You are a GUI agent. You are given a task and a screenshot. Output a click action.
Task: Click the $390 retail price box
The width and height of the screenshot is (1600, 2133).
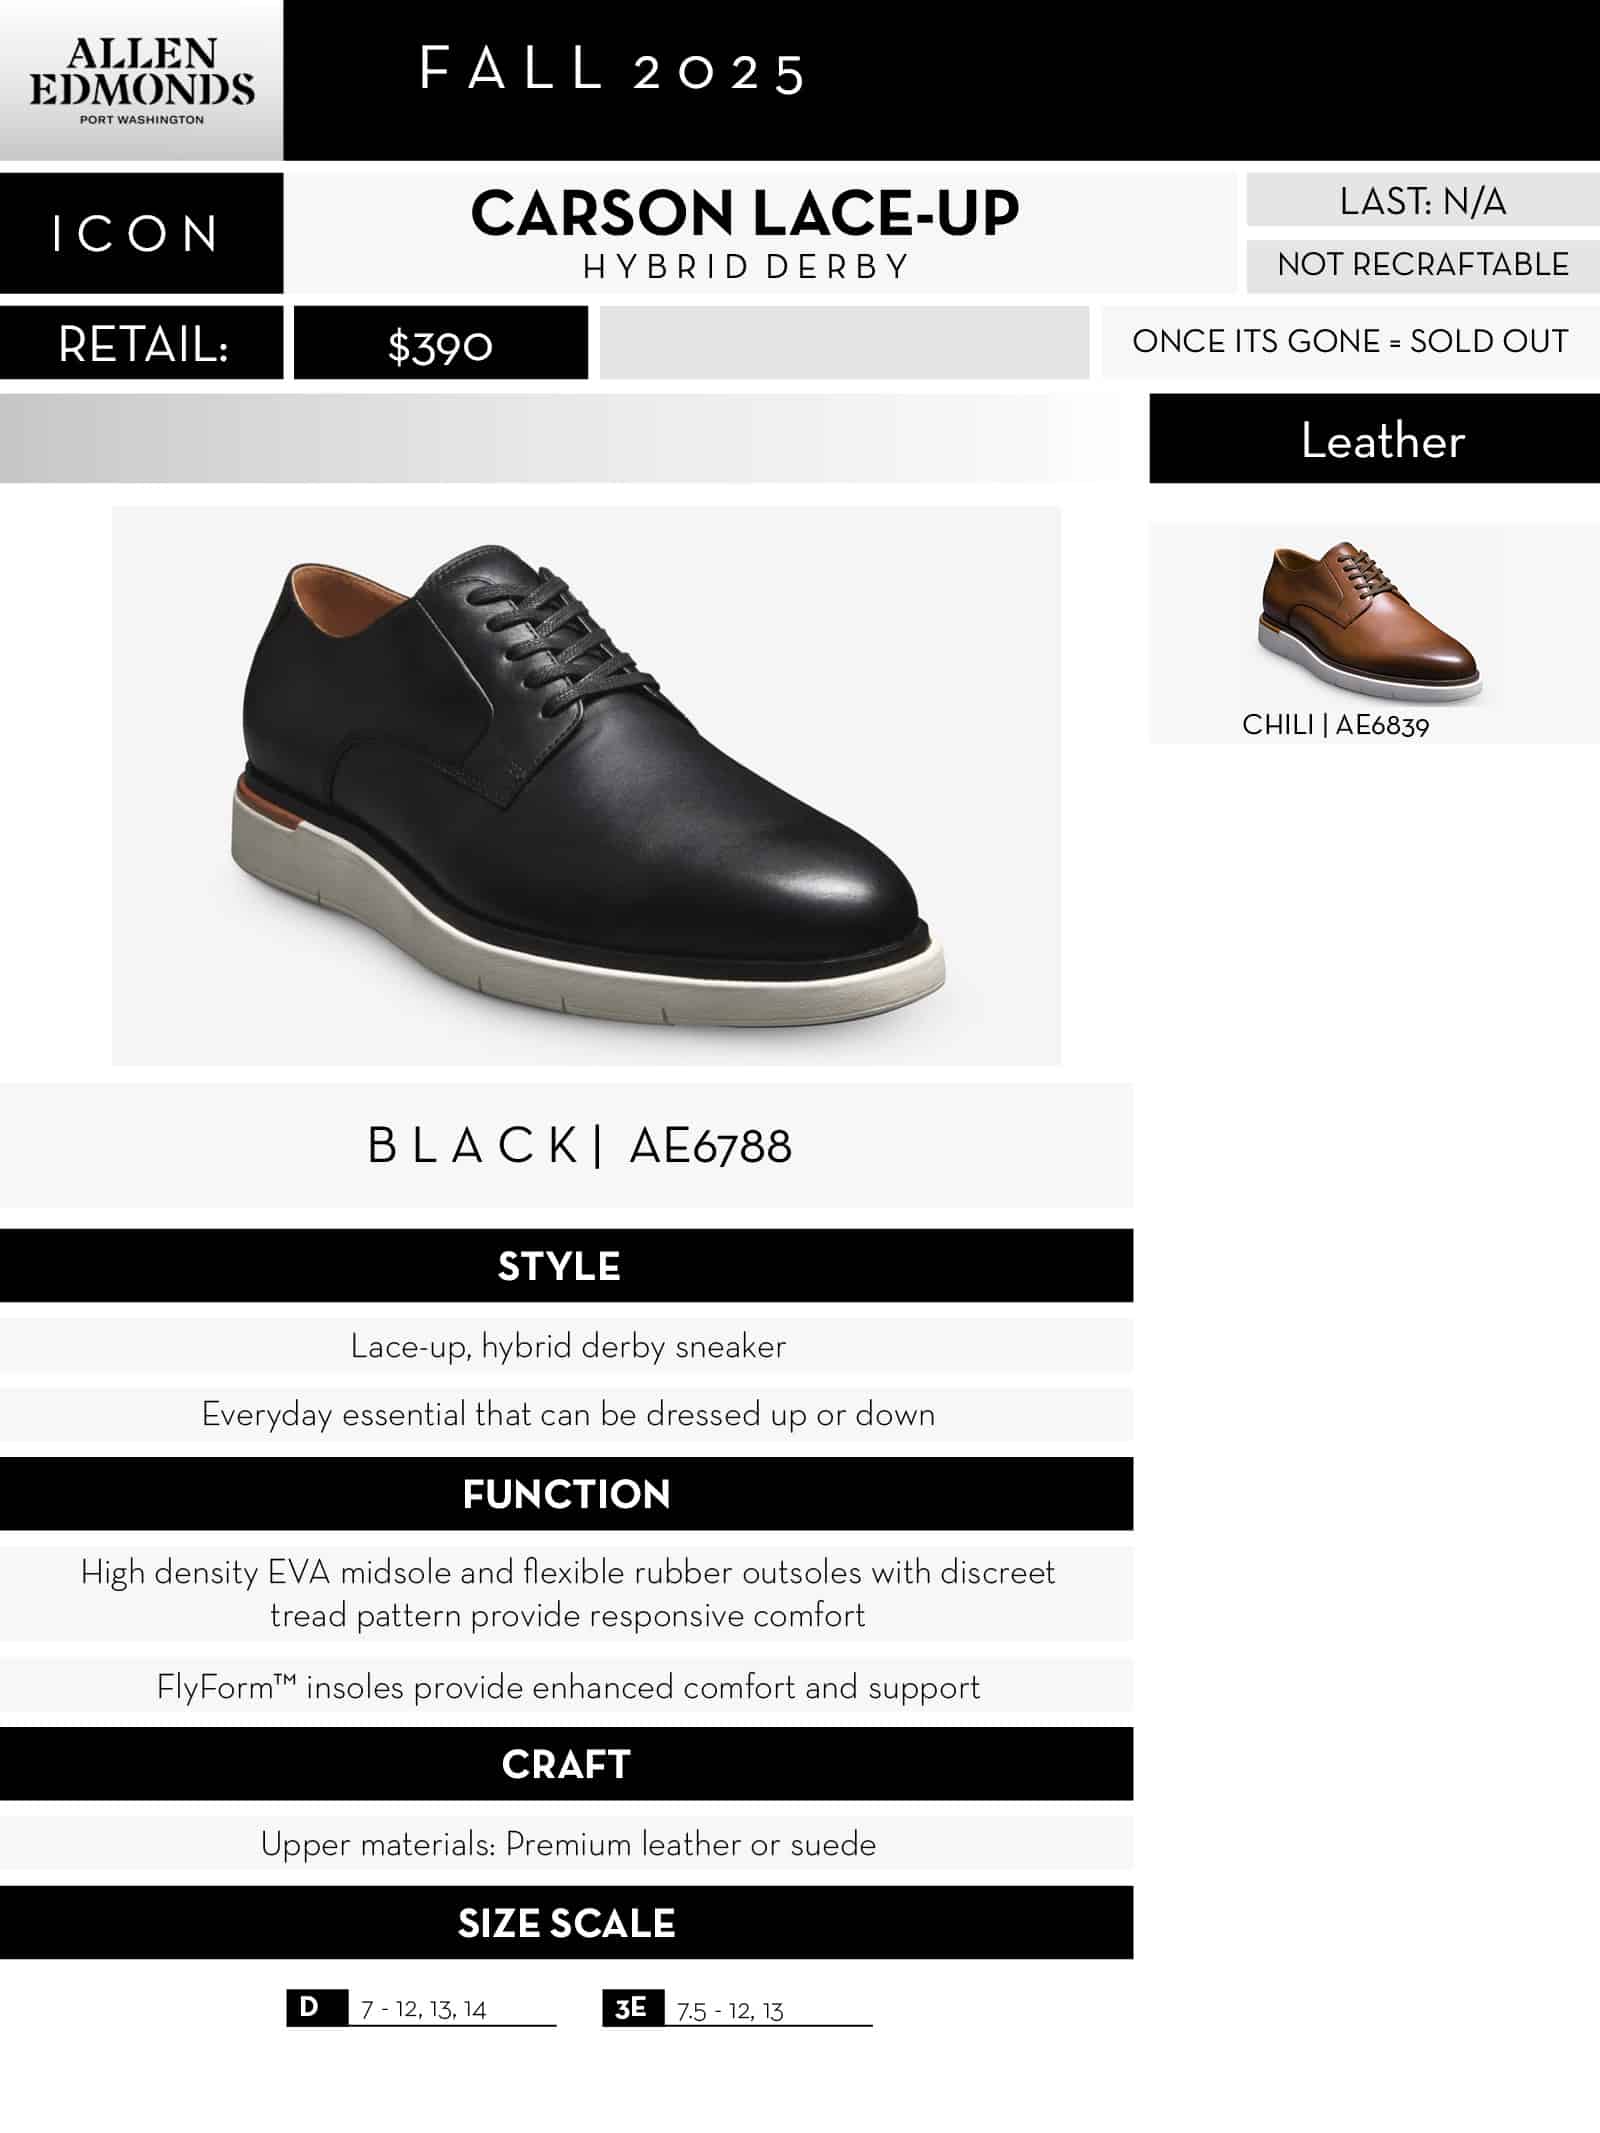440,345
